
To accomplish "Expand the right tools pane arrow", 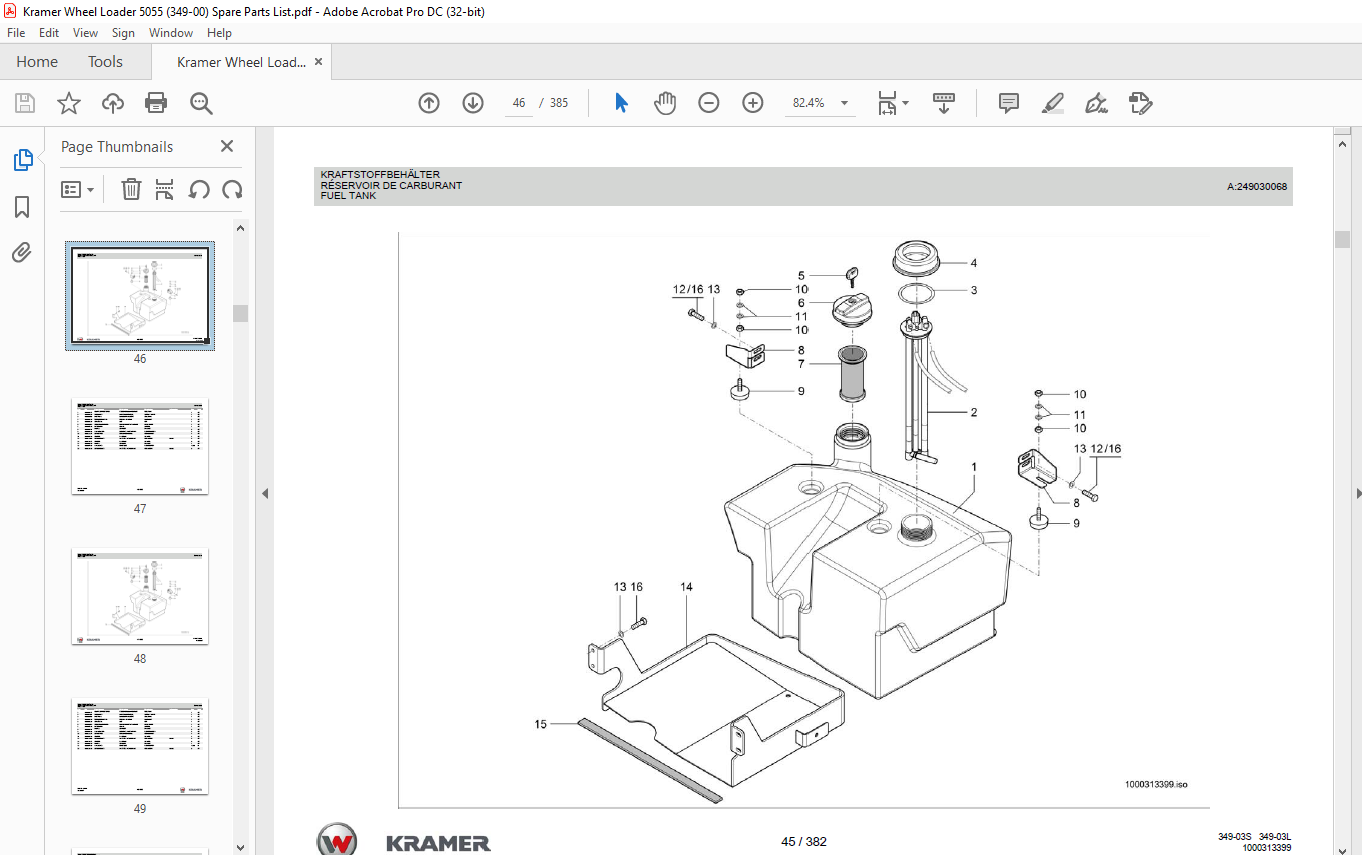I will 1358,493.
